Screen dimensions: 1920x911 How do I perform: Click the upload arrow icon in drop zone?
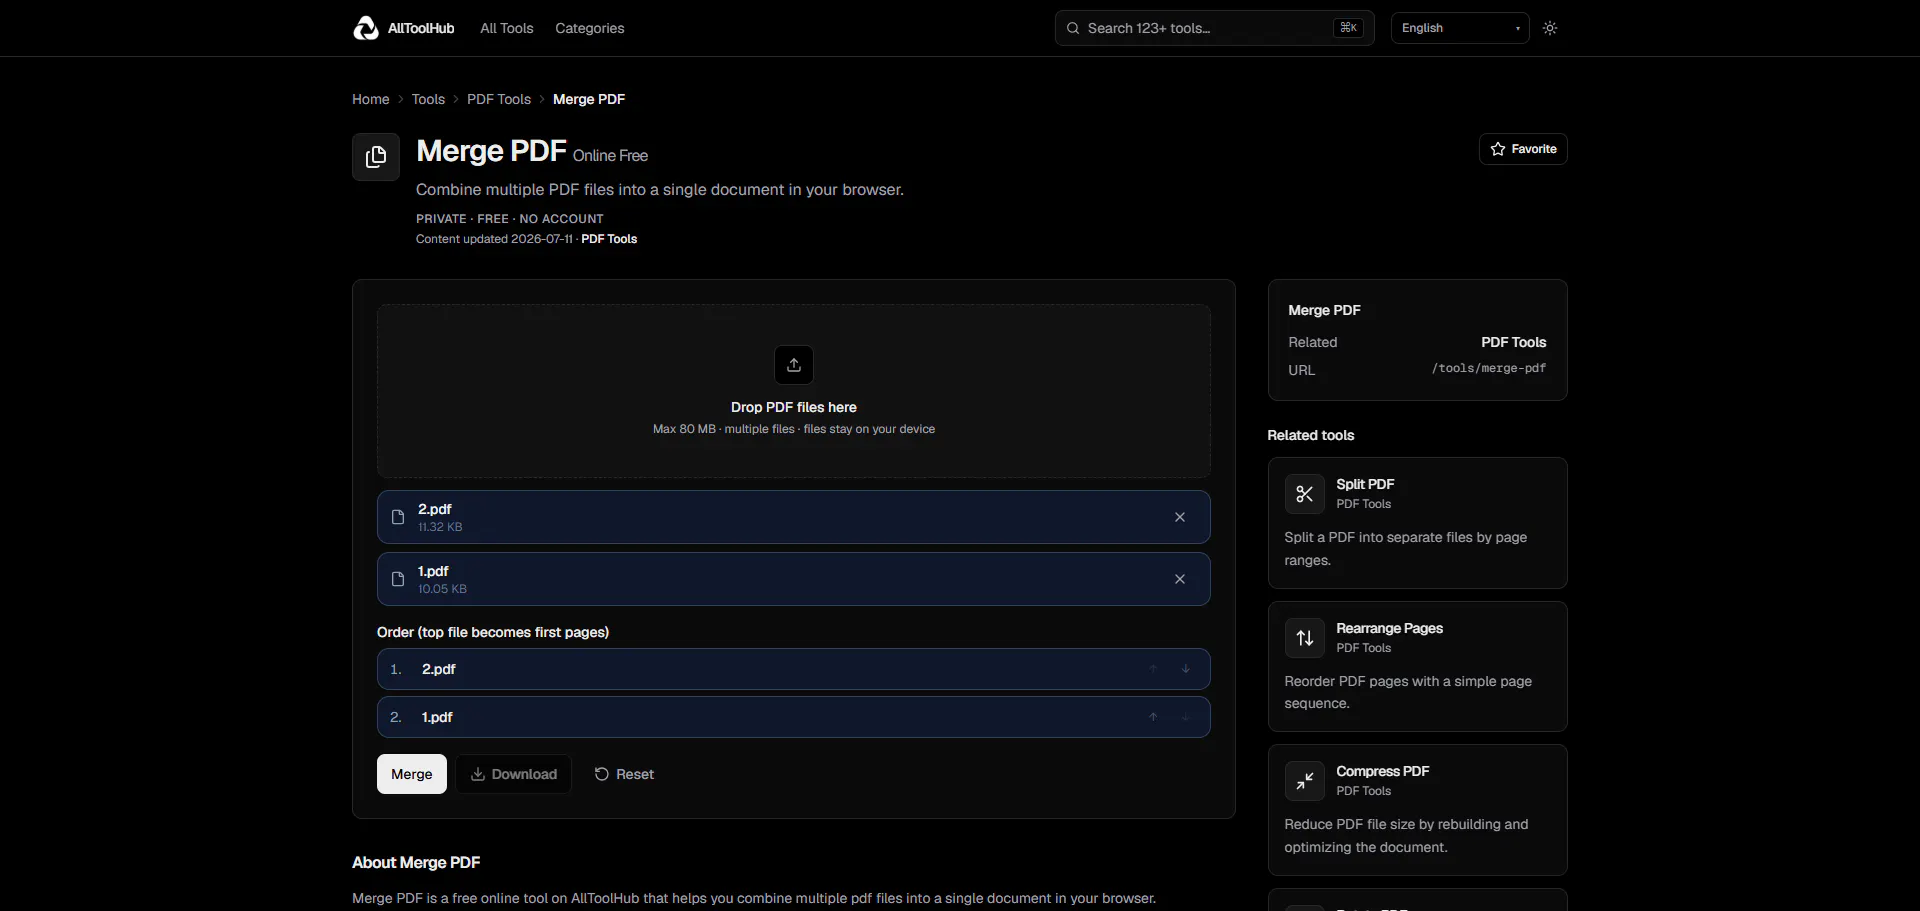[x=794, y=365]
